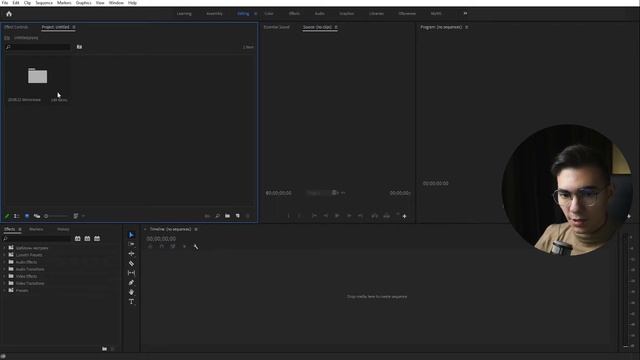Toggle 32-bit Color effects filter

coord(87,238)
